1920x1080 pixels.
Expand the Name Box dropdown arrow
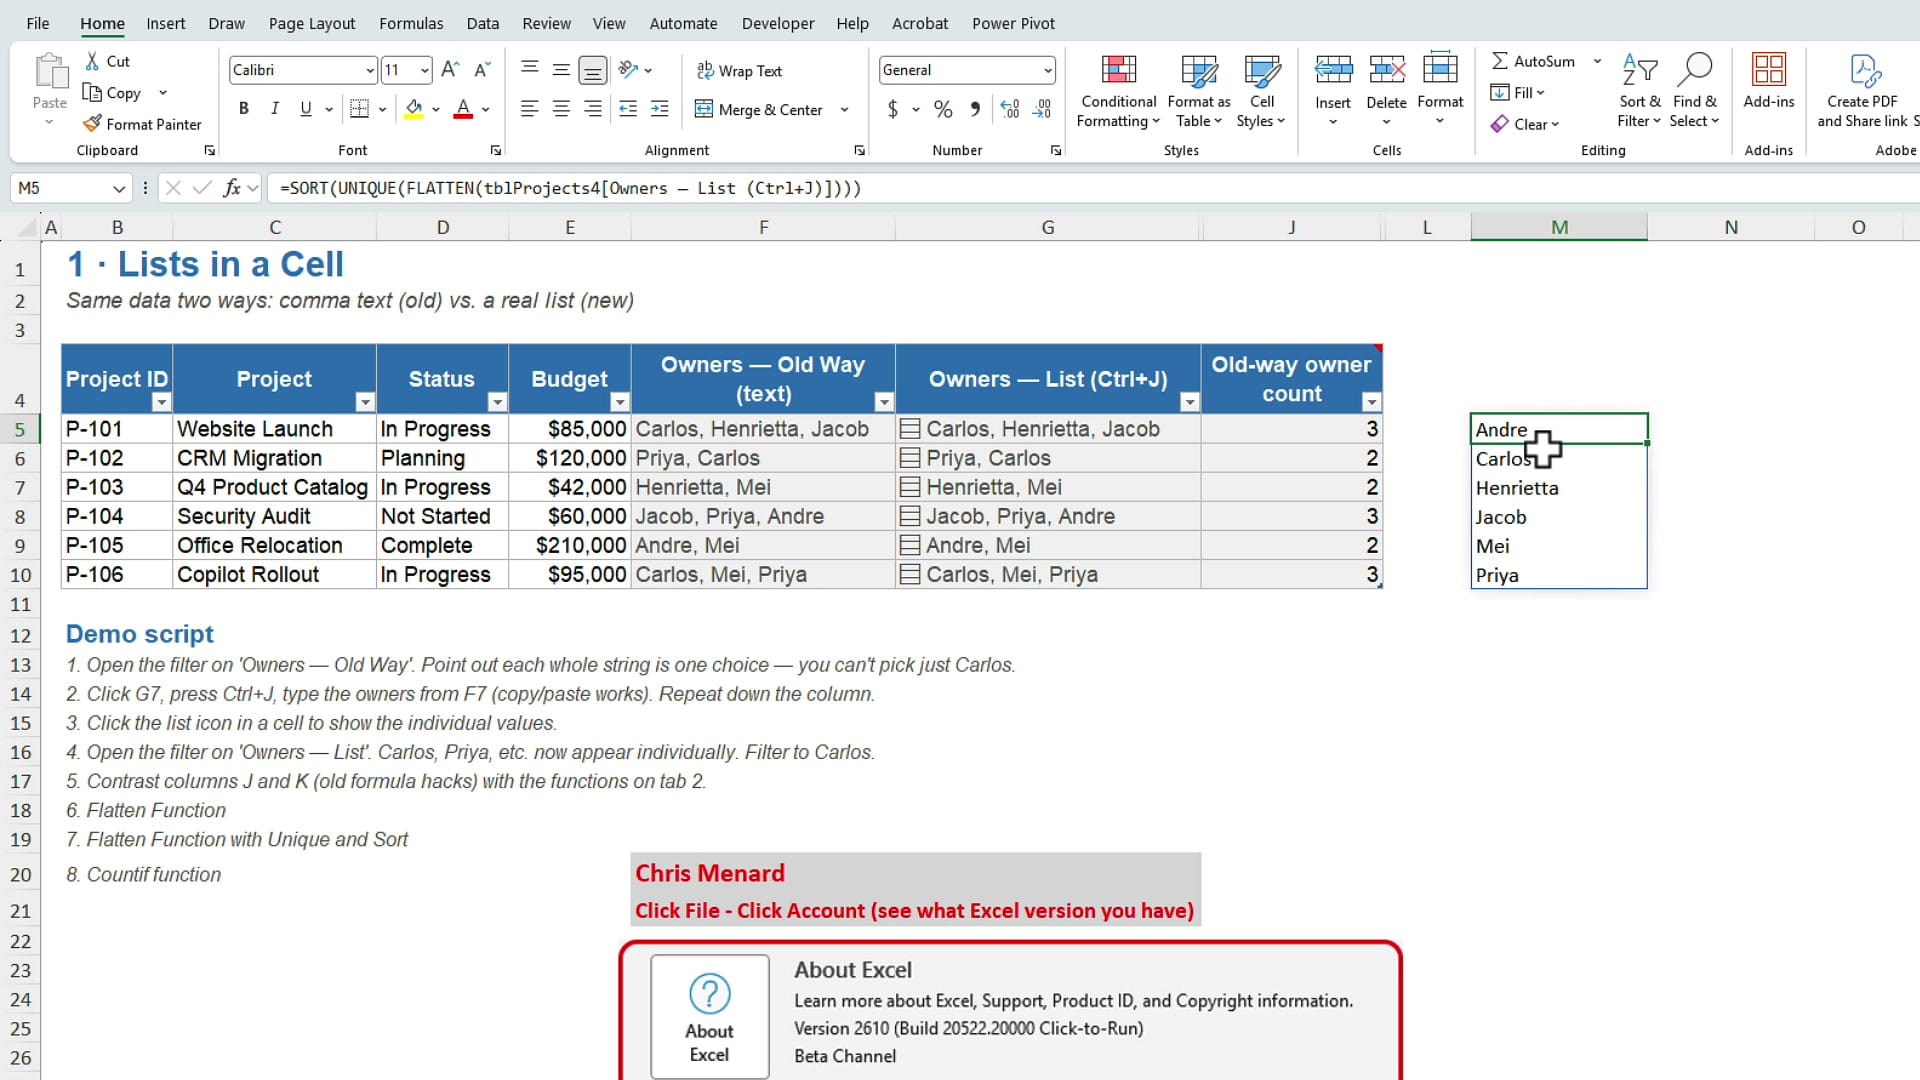coord(119,188)
